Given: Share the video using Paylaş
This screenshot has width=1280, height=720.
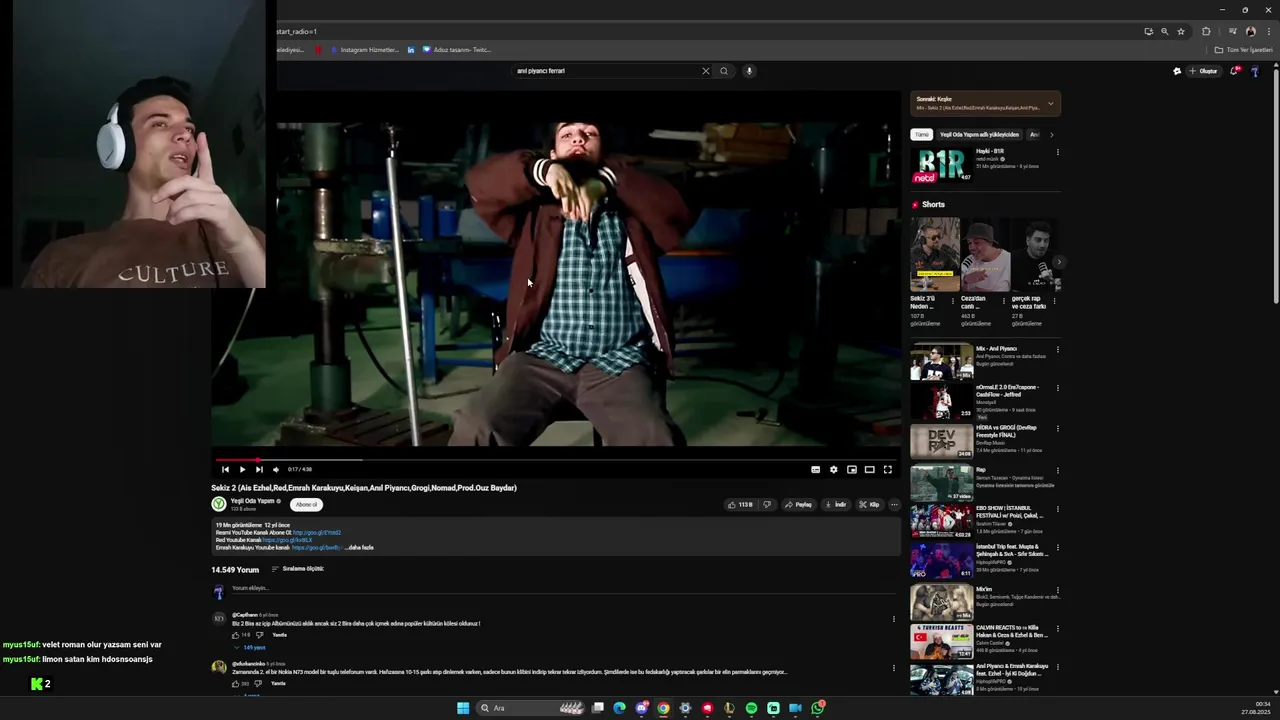Looking at the screenshot, I should 798,505.
